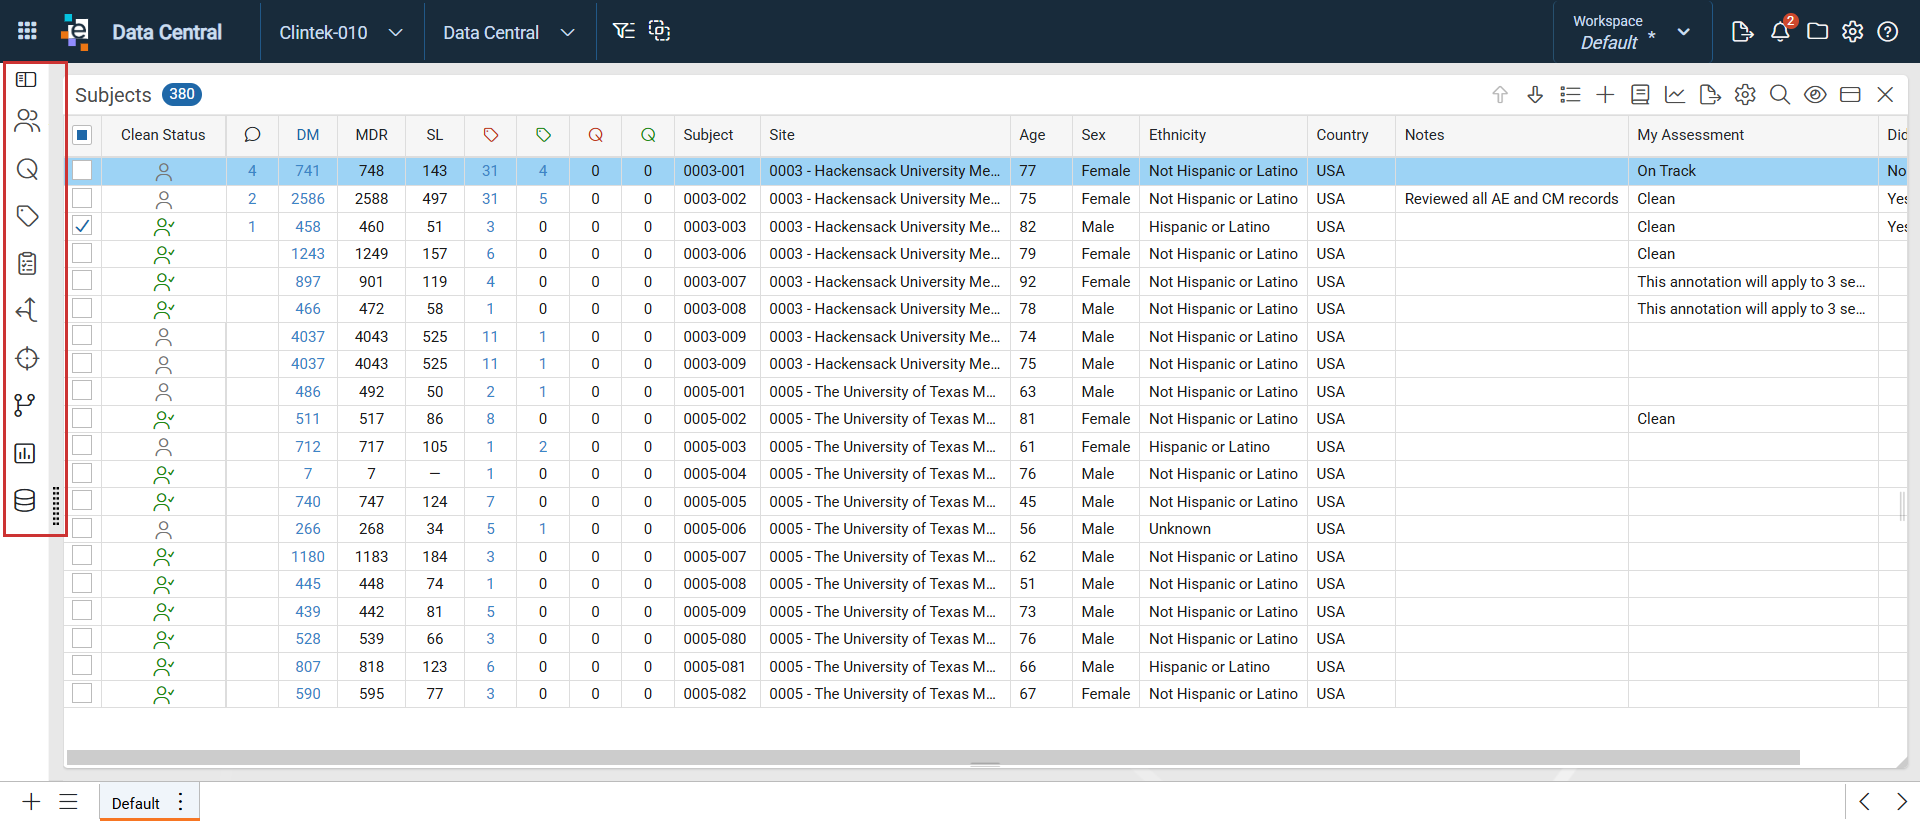Viewport: 1920px width, 821px height.
Task: Check the box for subject 0003-002
Action: (83, 199)
